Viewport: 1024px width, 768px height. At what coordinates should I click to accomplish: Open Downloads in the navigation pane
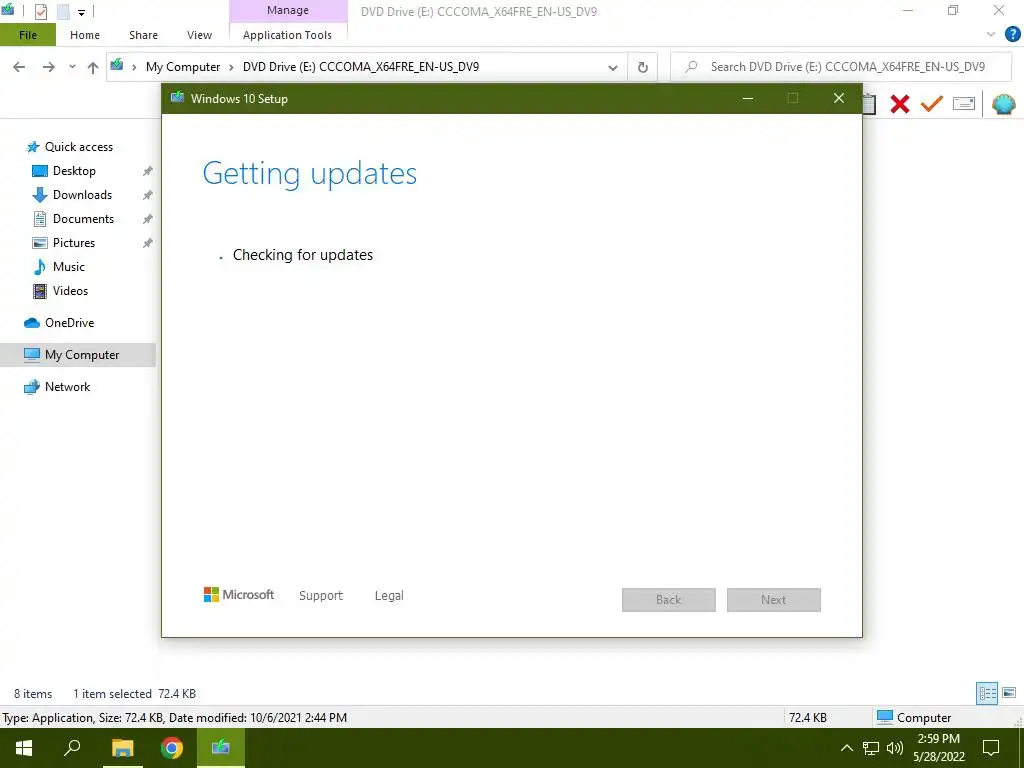coord(82,195)
